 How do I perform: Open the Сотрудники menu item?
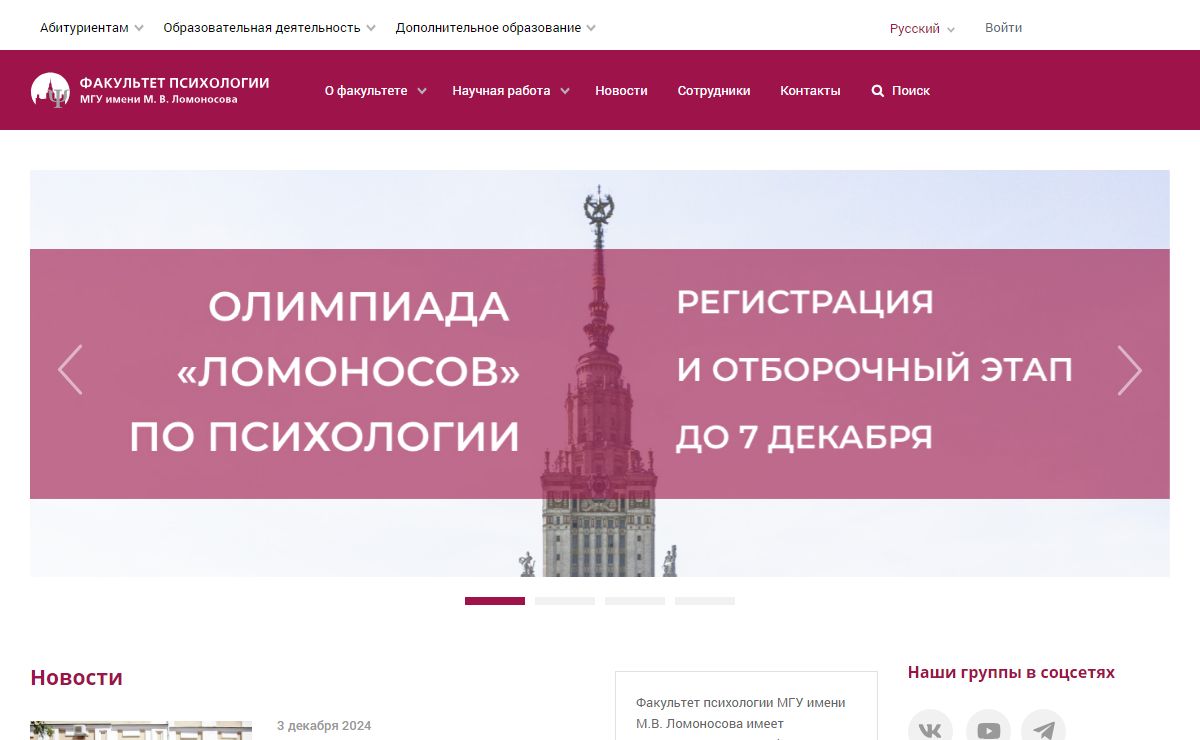pos(714,91)
